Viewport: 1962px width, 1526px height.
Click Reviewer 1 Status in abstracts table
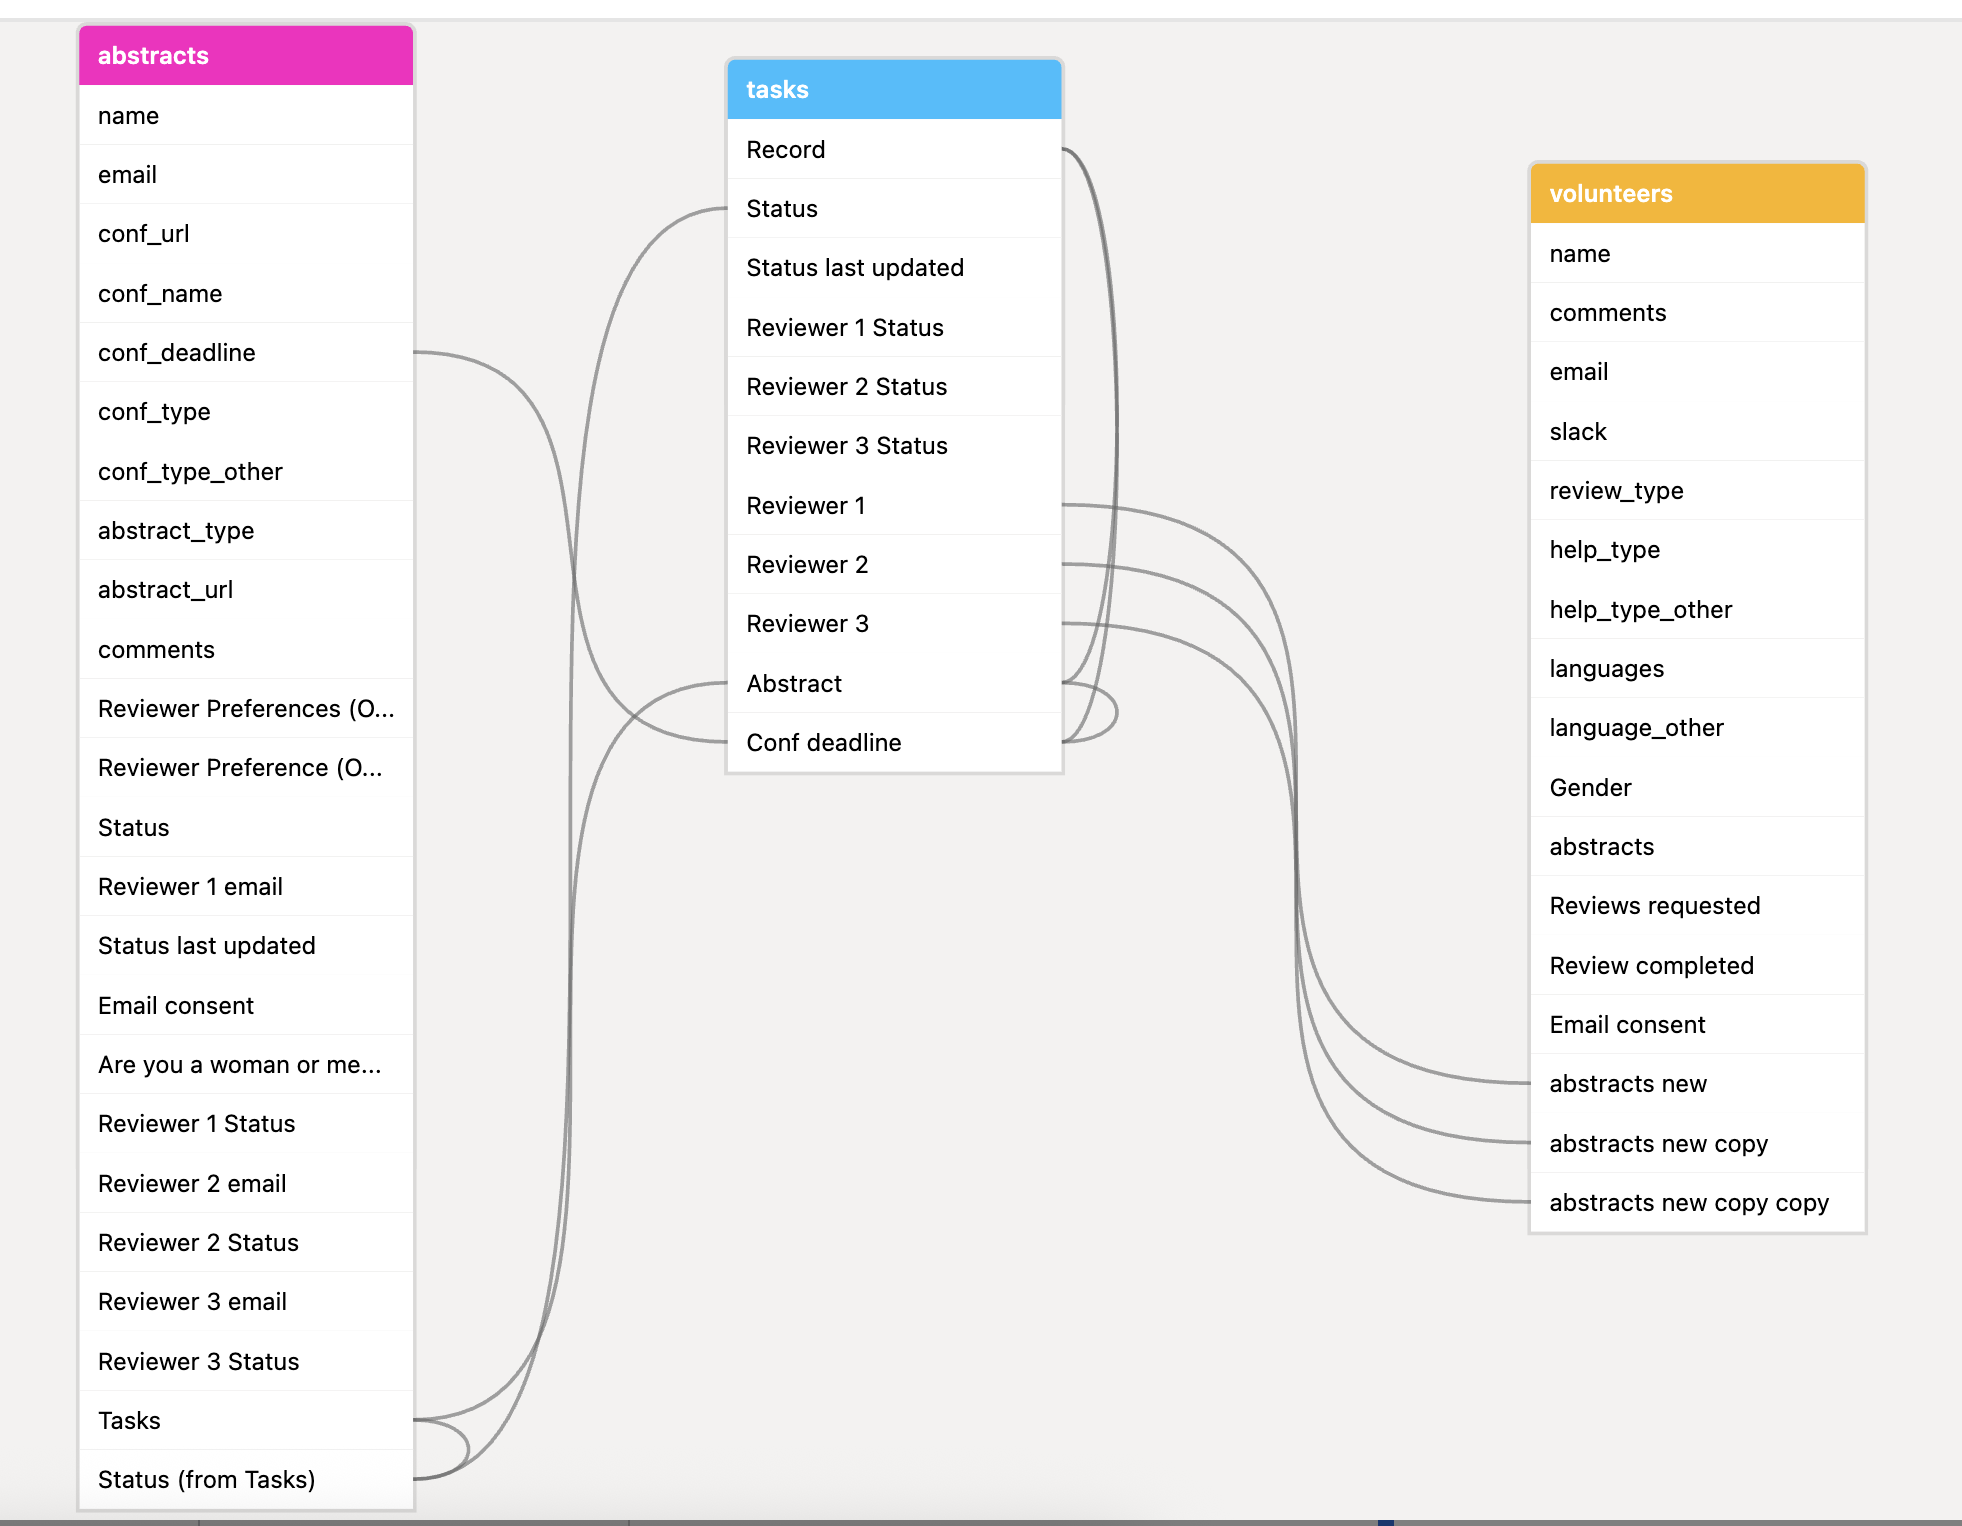[x=246, y=1124]
